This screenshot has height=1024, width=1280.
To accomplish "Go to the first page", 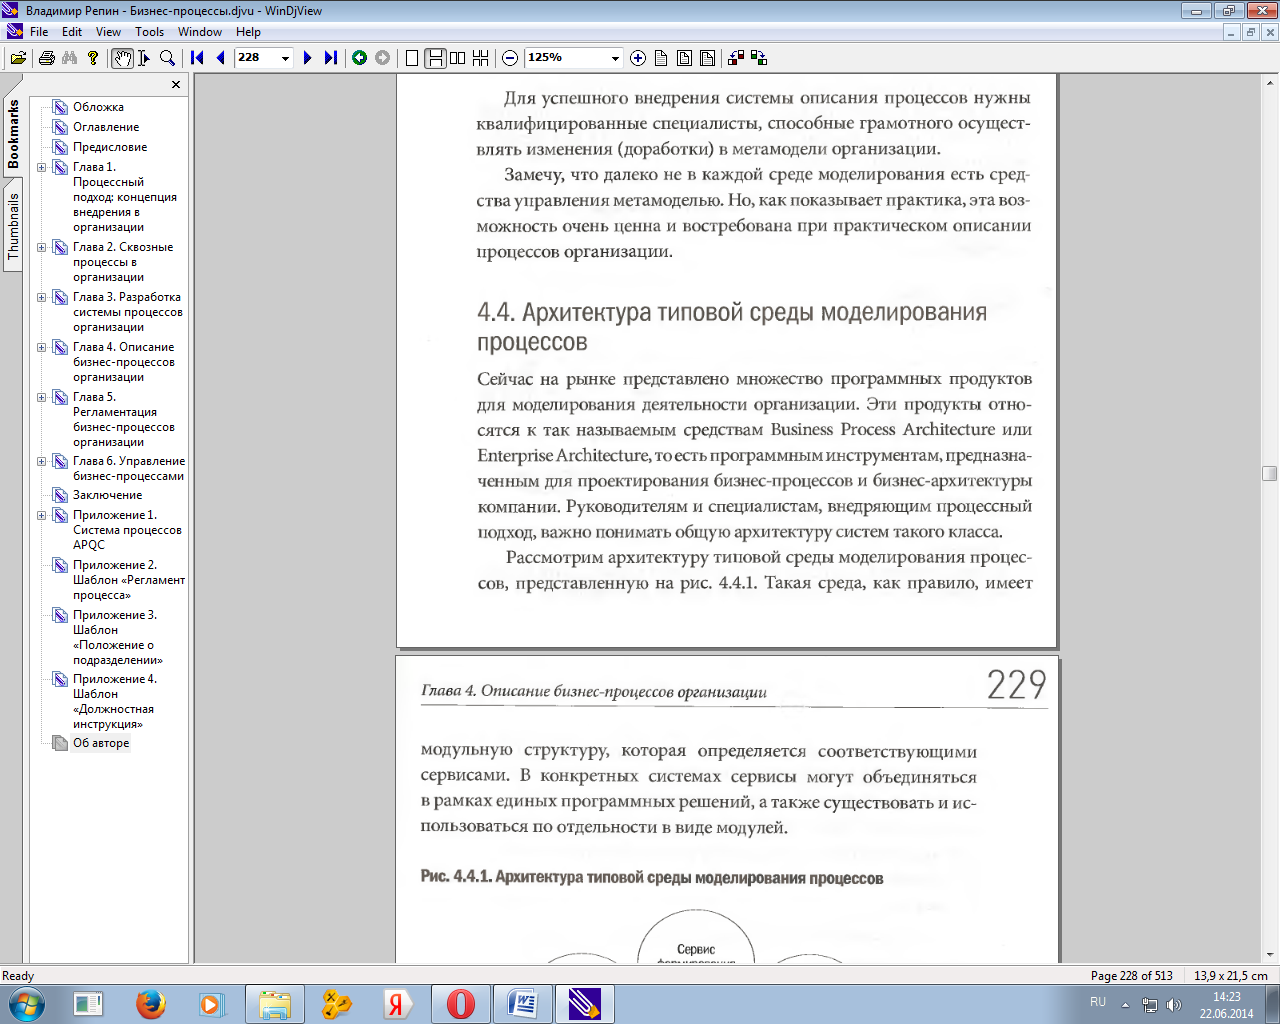I will [x=197, y=58].
